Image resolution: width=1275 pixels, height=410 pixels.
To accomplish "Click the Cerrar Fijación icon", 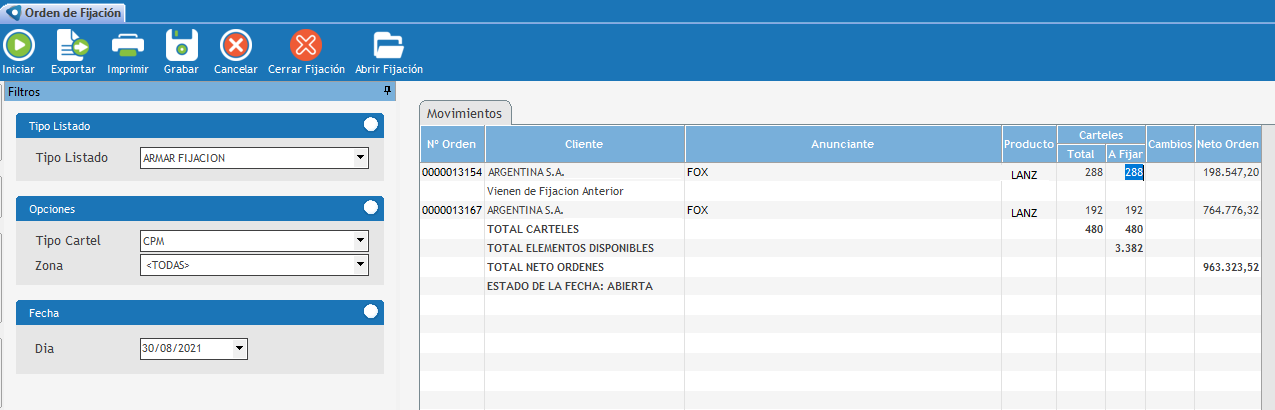I will click(x=306, y=45).
